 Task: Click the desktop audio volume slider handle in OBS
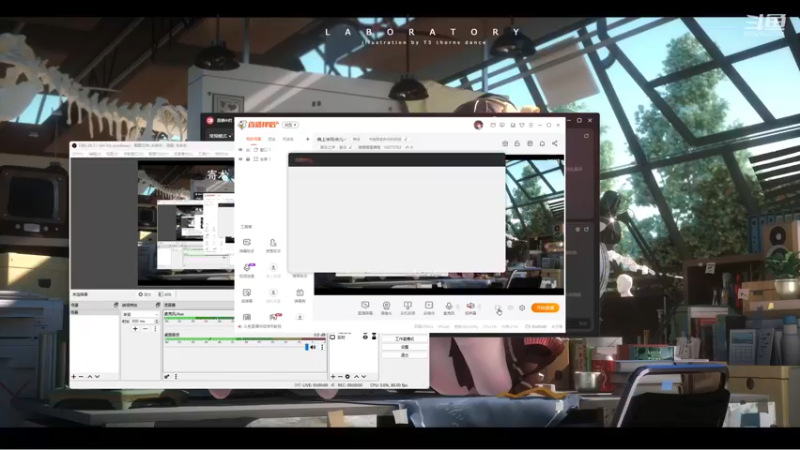point(307,347)
